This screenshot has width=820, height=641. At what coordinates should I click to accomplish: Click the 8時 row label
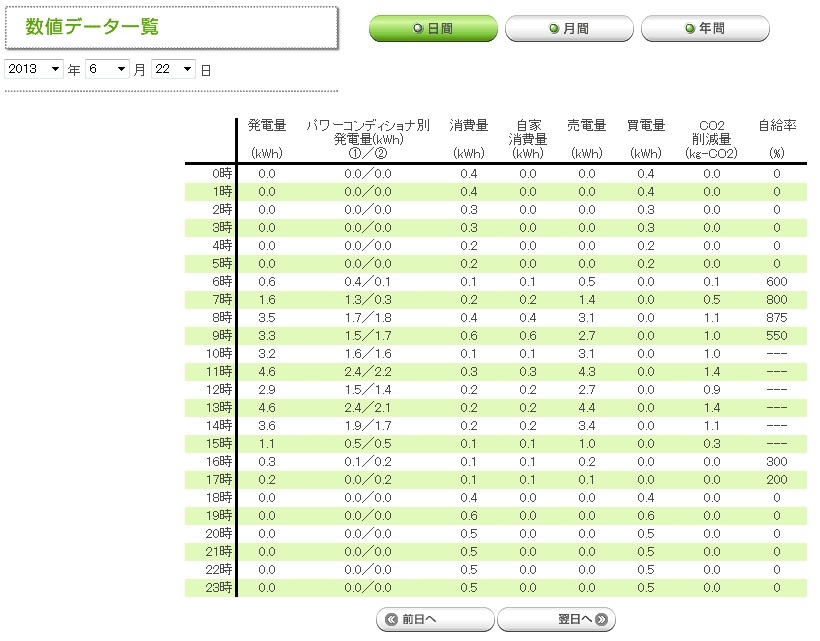pos(222,317)
